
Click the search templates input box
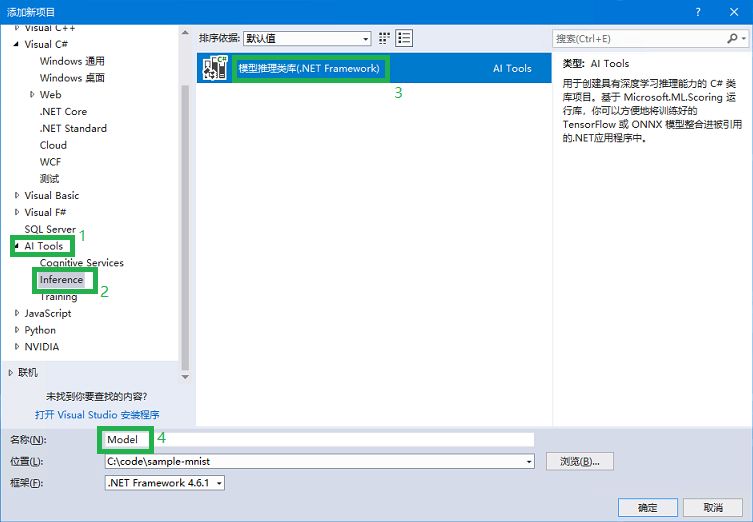coord(639,38)
